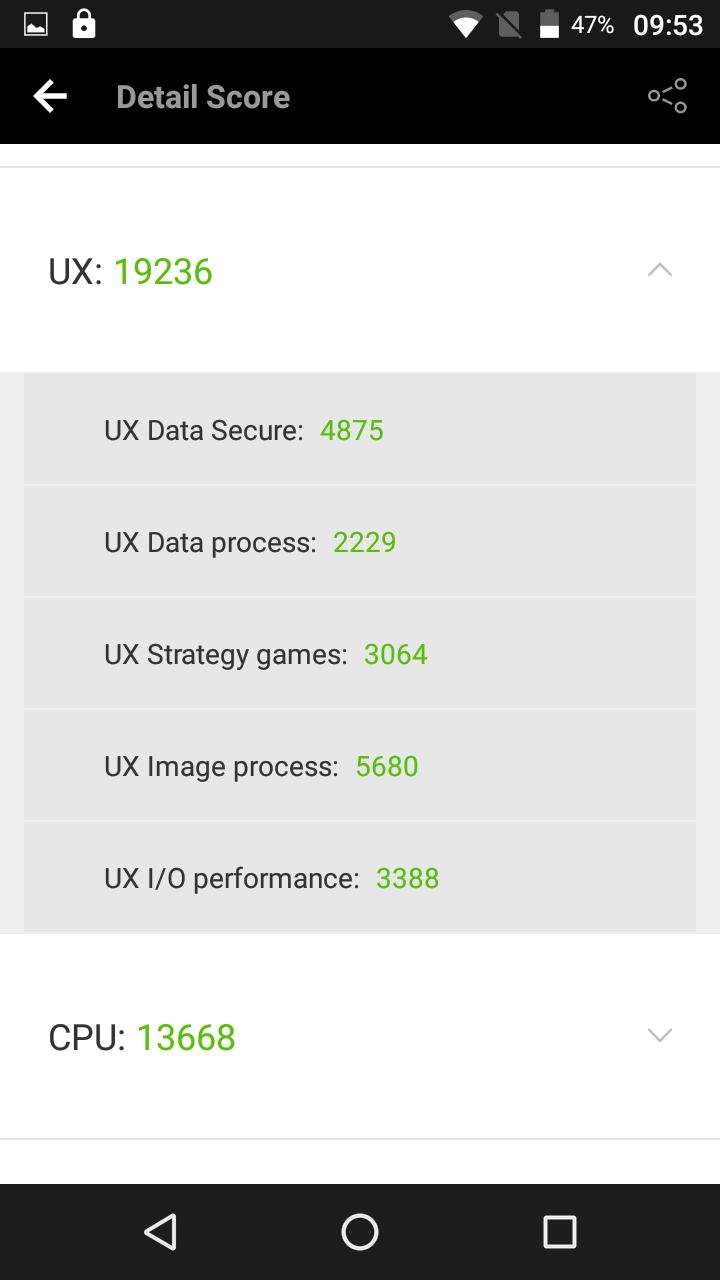
Task: Select the UX Image process row
Action: point(360,766)
